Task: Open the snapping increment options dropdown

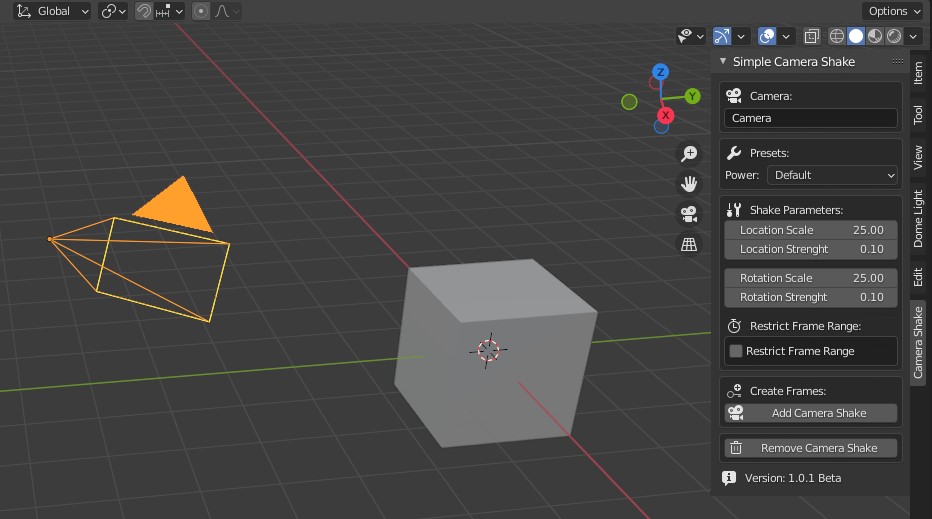Action: pos(169,11)
